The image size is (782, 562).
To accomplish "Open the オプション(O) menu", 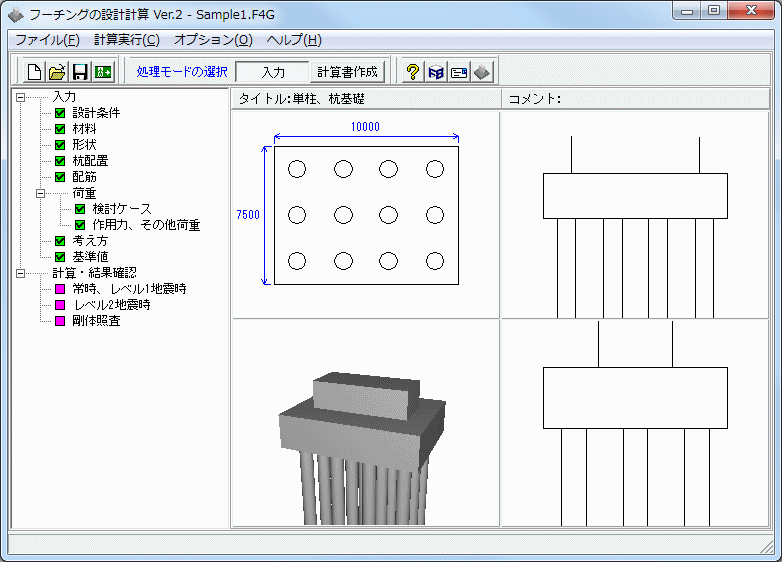I will tap(213, 40).
